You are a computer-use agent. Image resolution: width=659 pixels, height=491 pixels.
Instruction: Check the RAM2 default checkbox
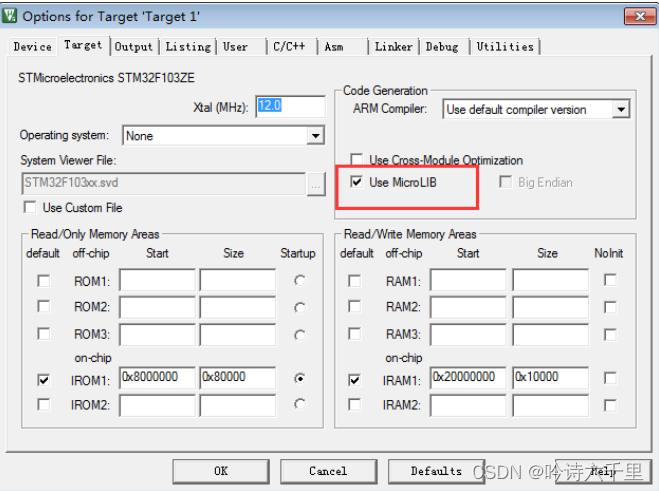355,306
